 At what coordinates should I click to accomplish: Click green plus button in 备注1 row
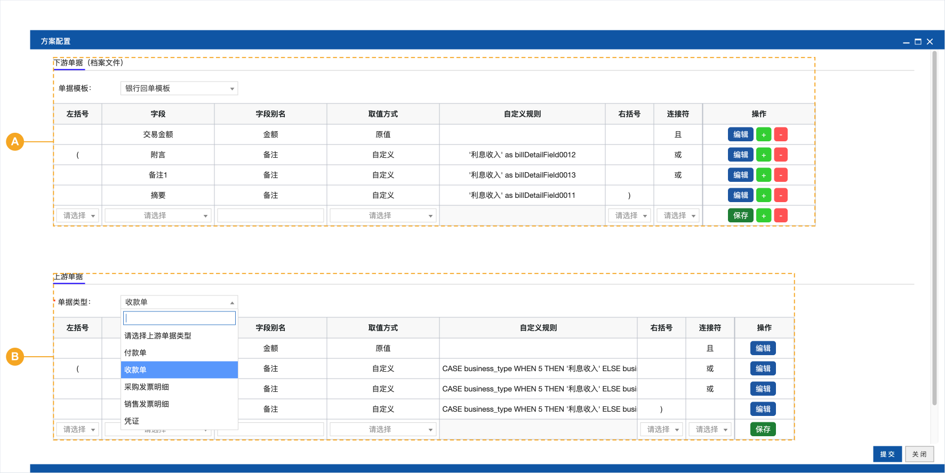(764, 175)
